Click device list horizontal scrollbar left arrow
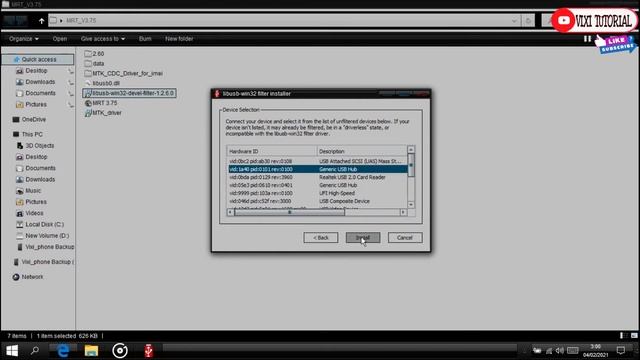 pyautogui.click(x=231, y=212)
